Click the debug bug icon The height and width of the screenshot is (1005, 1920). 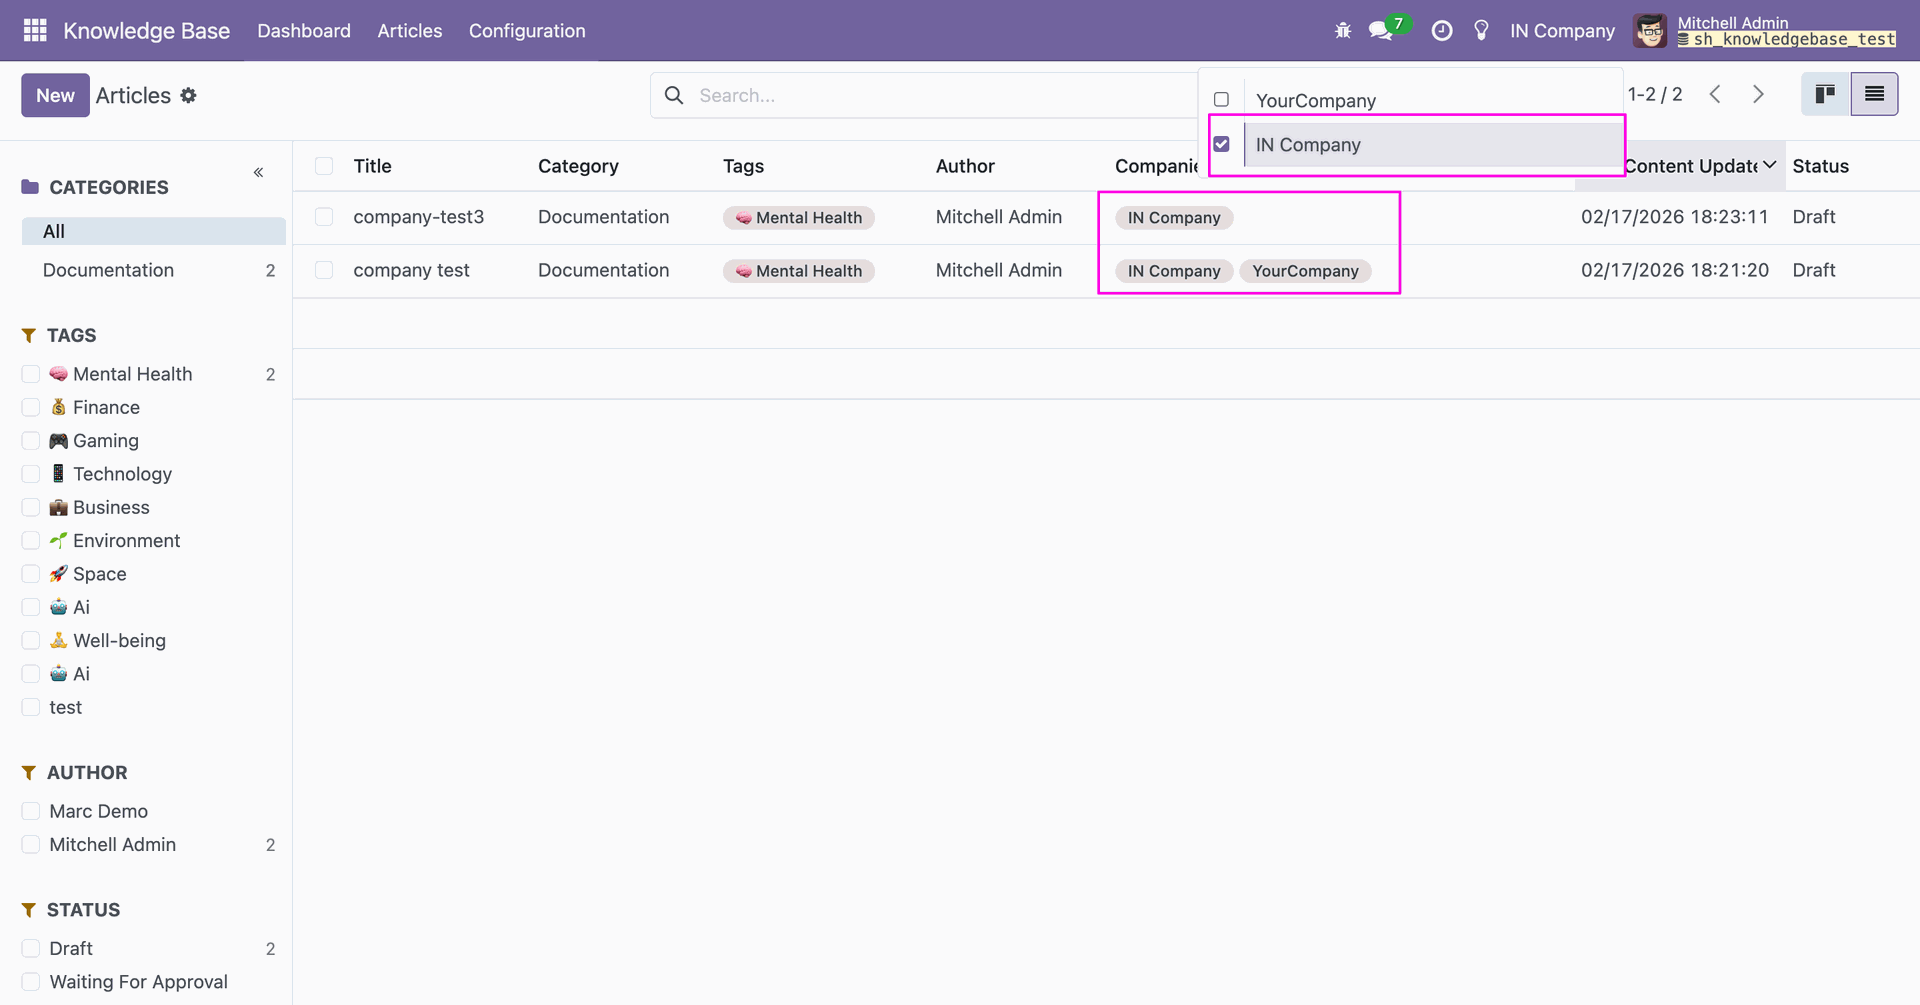[1343, 31]
